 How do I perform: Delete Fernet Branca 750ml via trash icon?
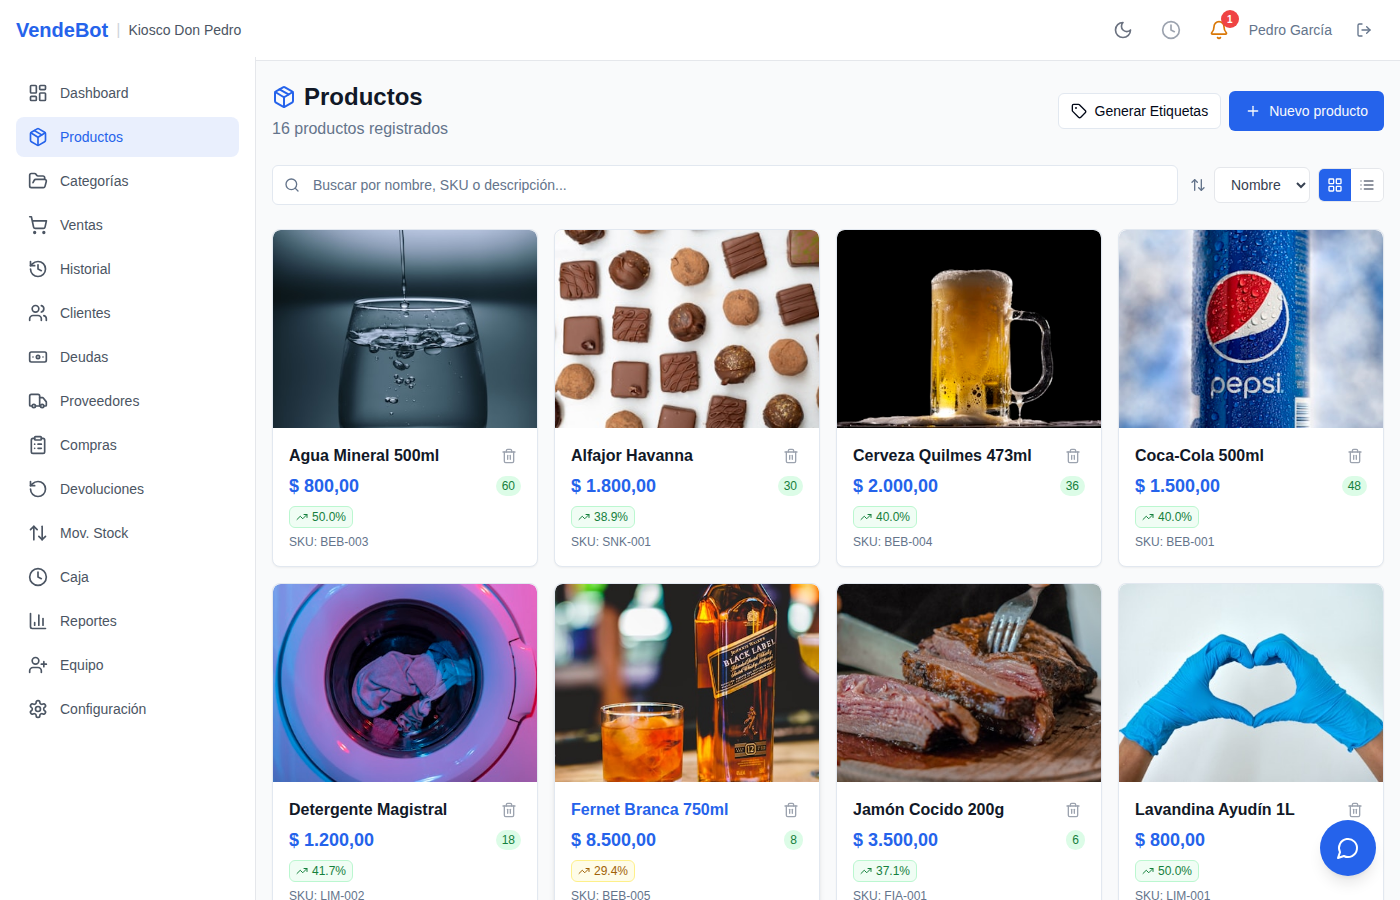point(791,810)
